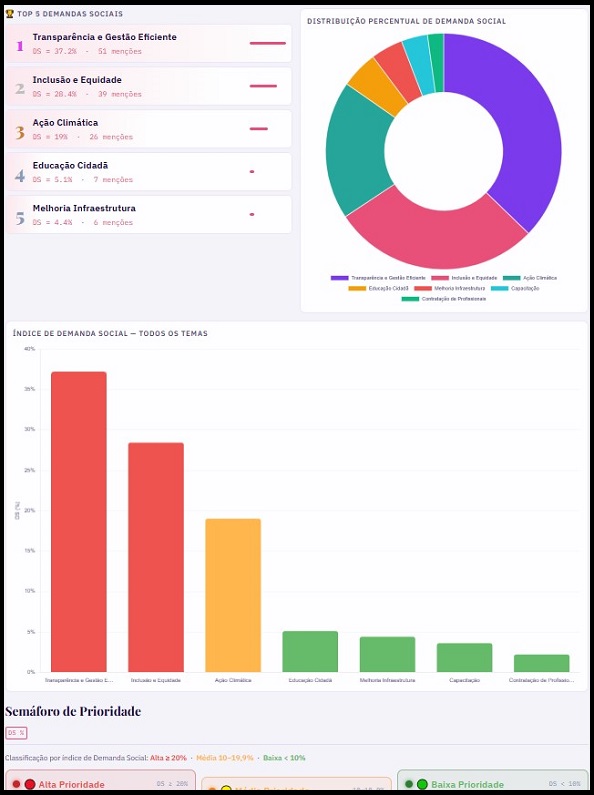The image size is (594, 795).
Task: Click the green circle icon in Baixa Prioridade card
Action: point(422,784)
